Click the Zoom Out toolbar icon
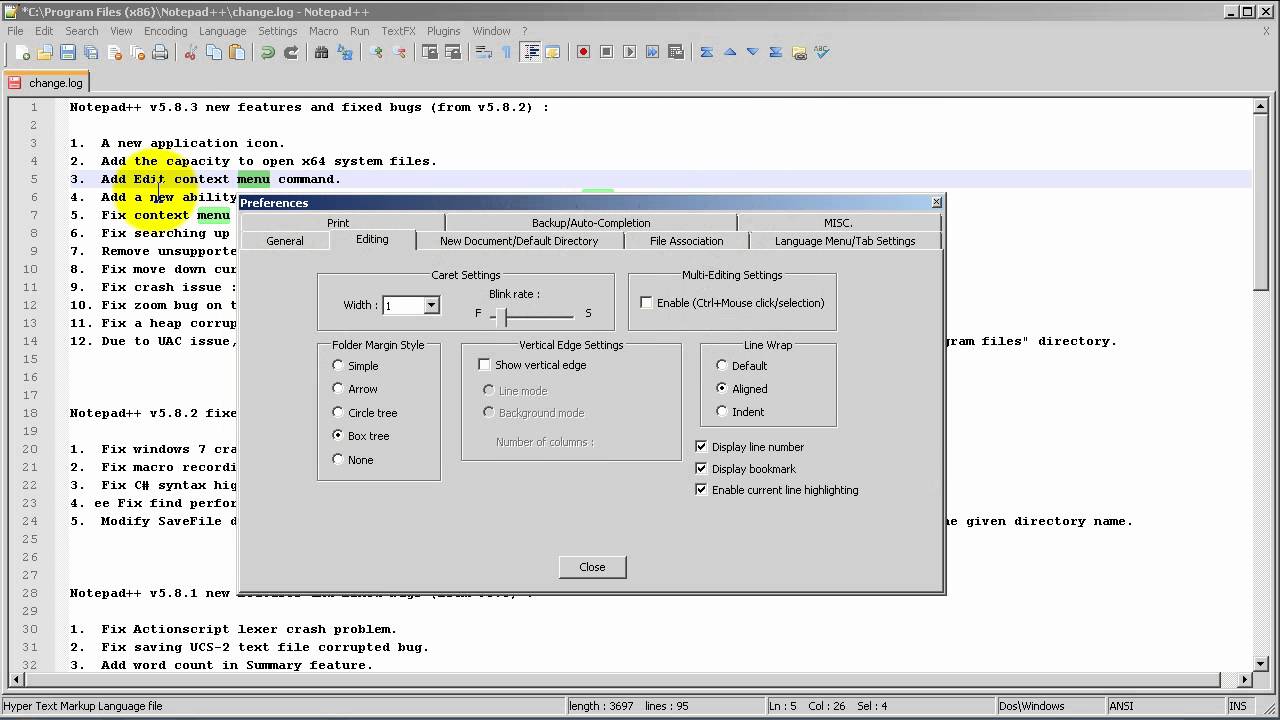Viewport: 1280px width, 720px height. pos(399,52)
